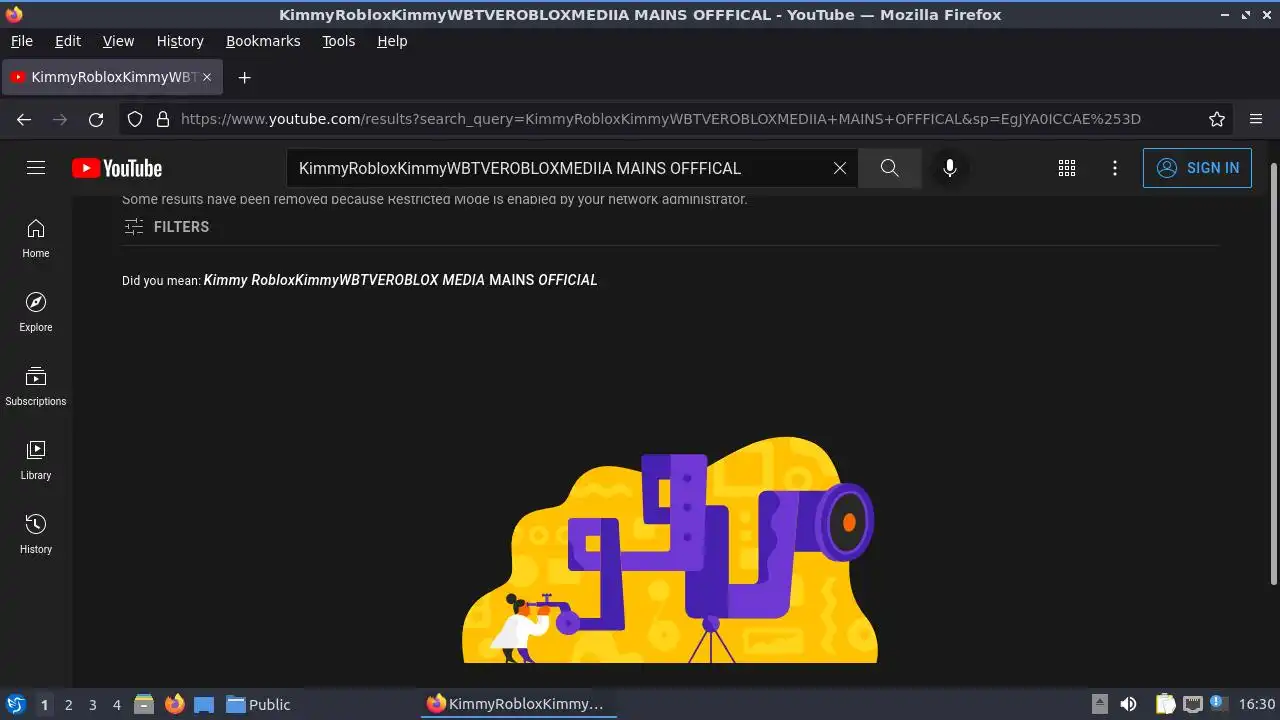This screenshot has height=720, width=1280.
Task: Open the File menu
Action: point(21,41)
